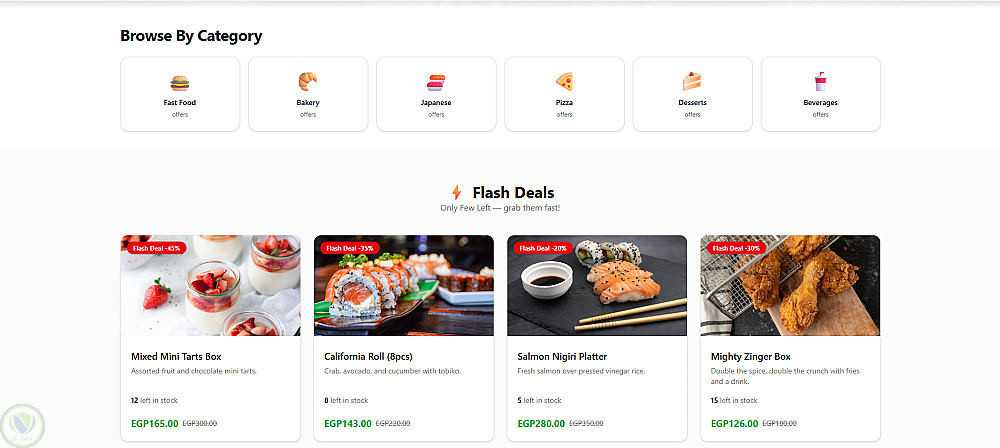Click the Flash Deals lightning bolt icon

point(456,192)
